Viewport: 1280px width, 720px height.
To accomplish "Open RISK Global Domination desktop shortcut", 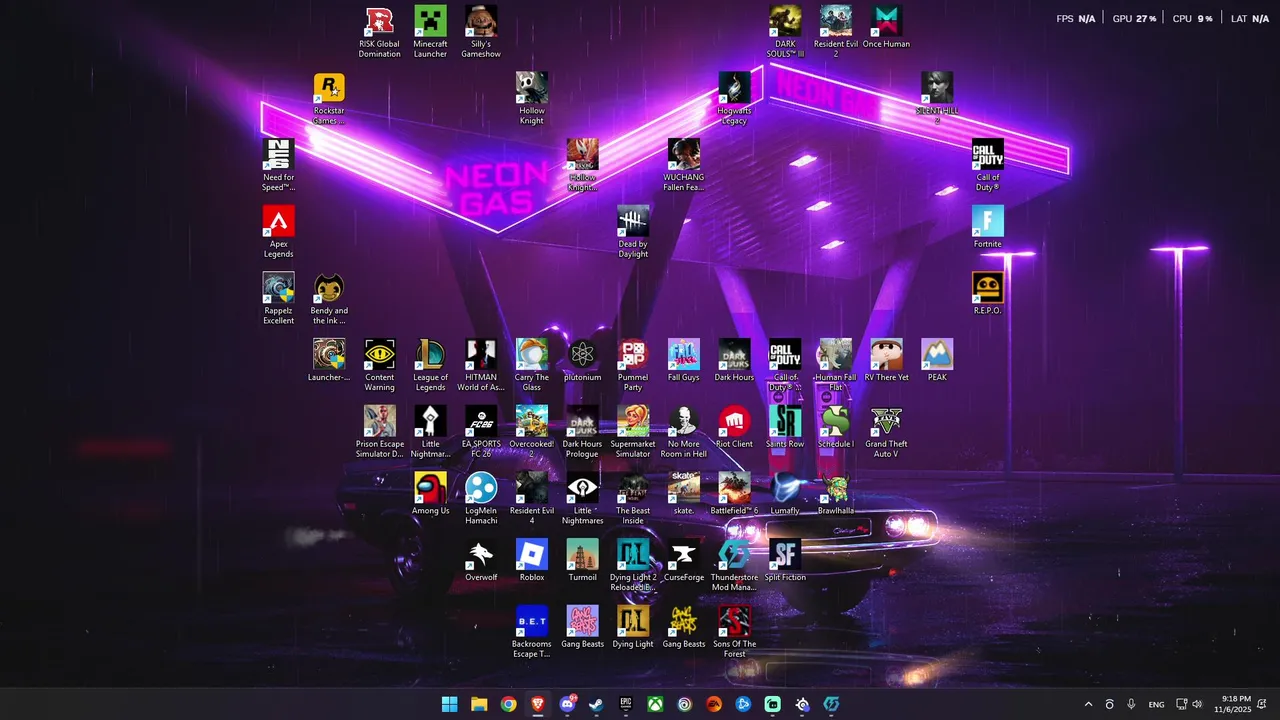I will tap(380, 31).
